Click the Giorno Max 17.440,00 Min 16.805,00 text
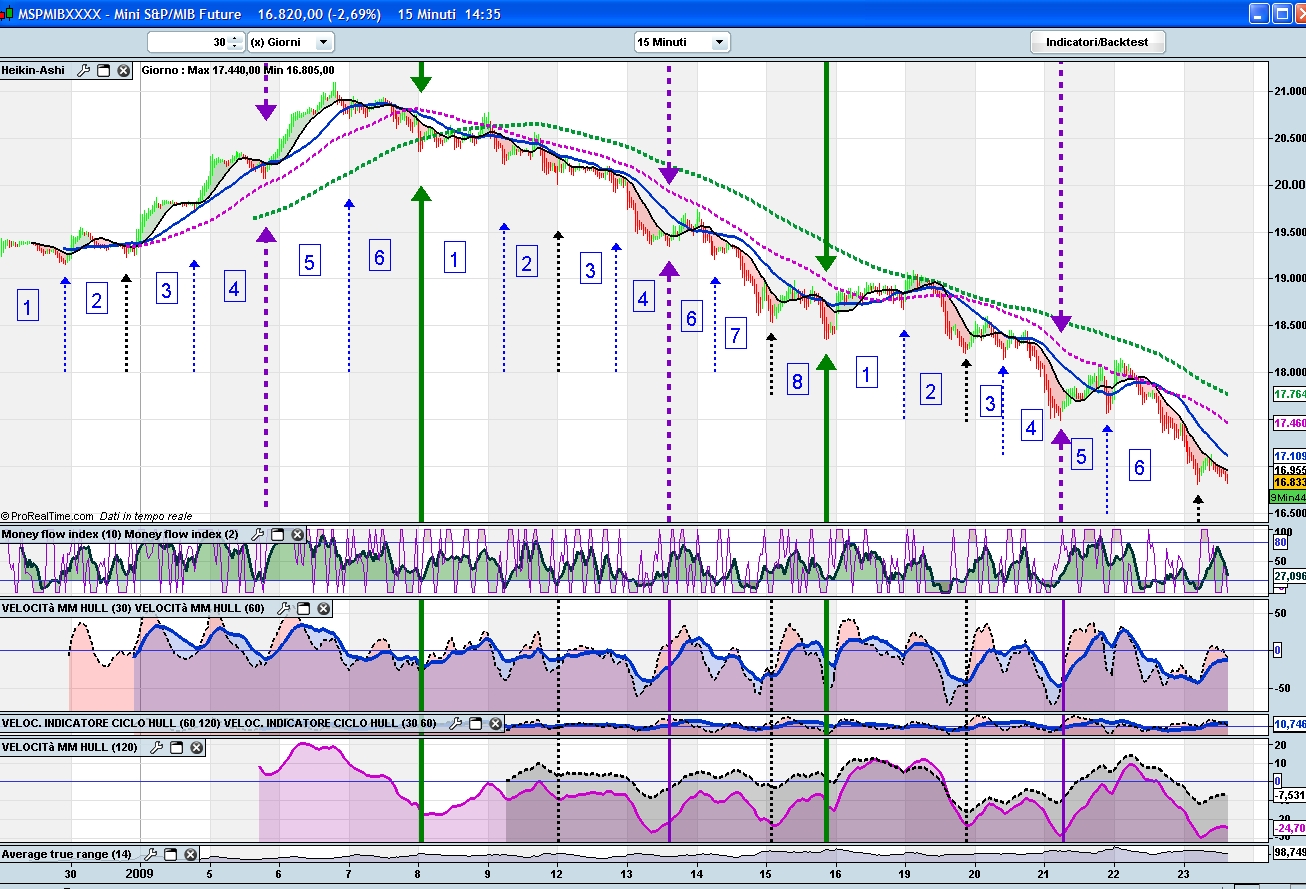1306x889 pixels. pyautogui.click(x=238, y=71)
